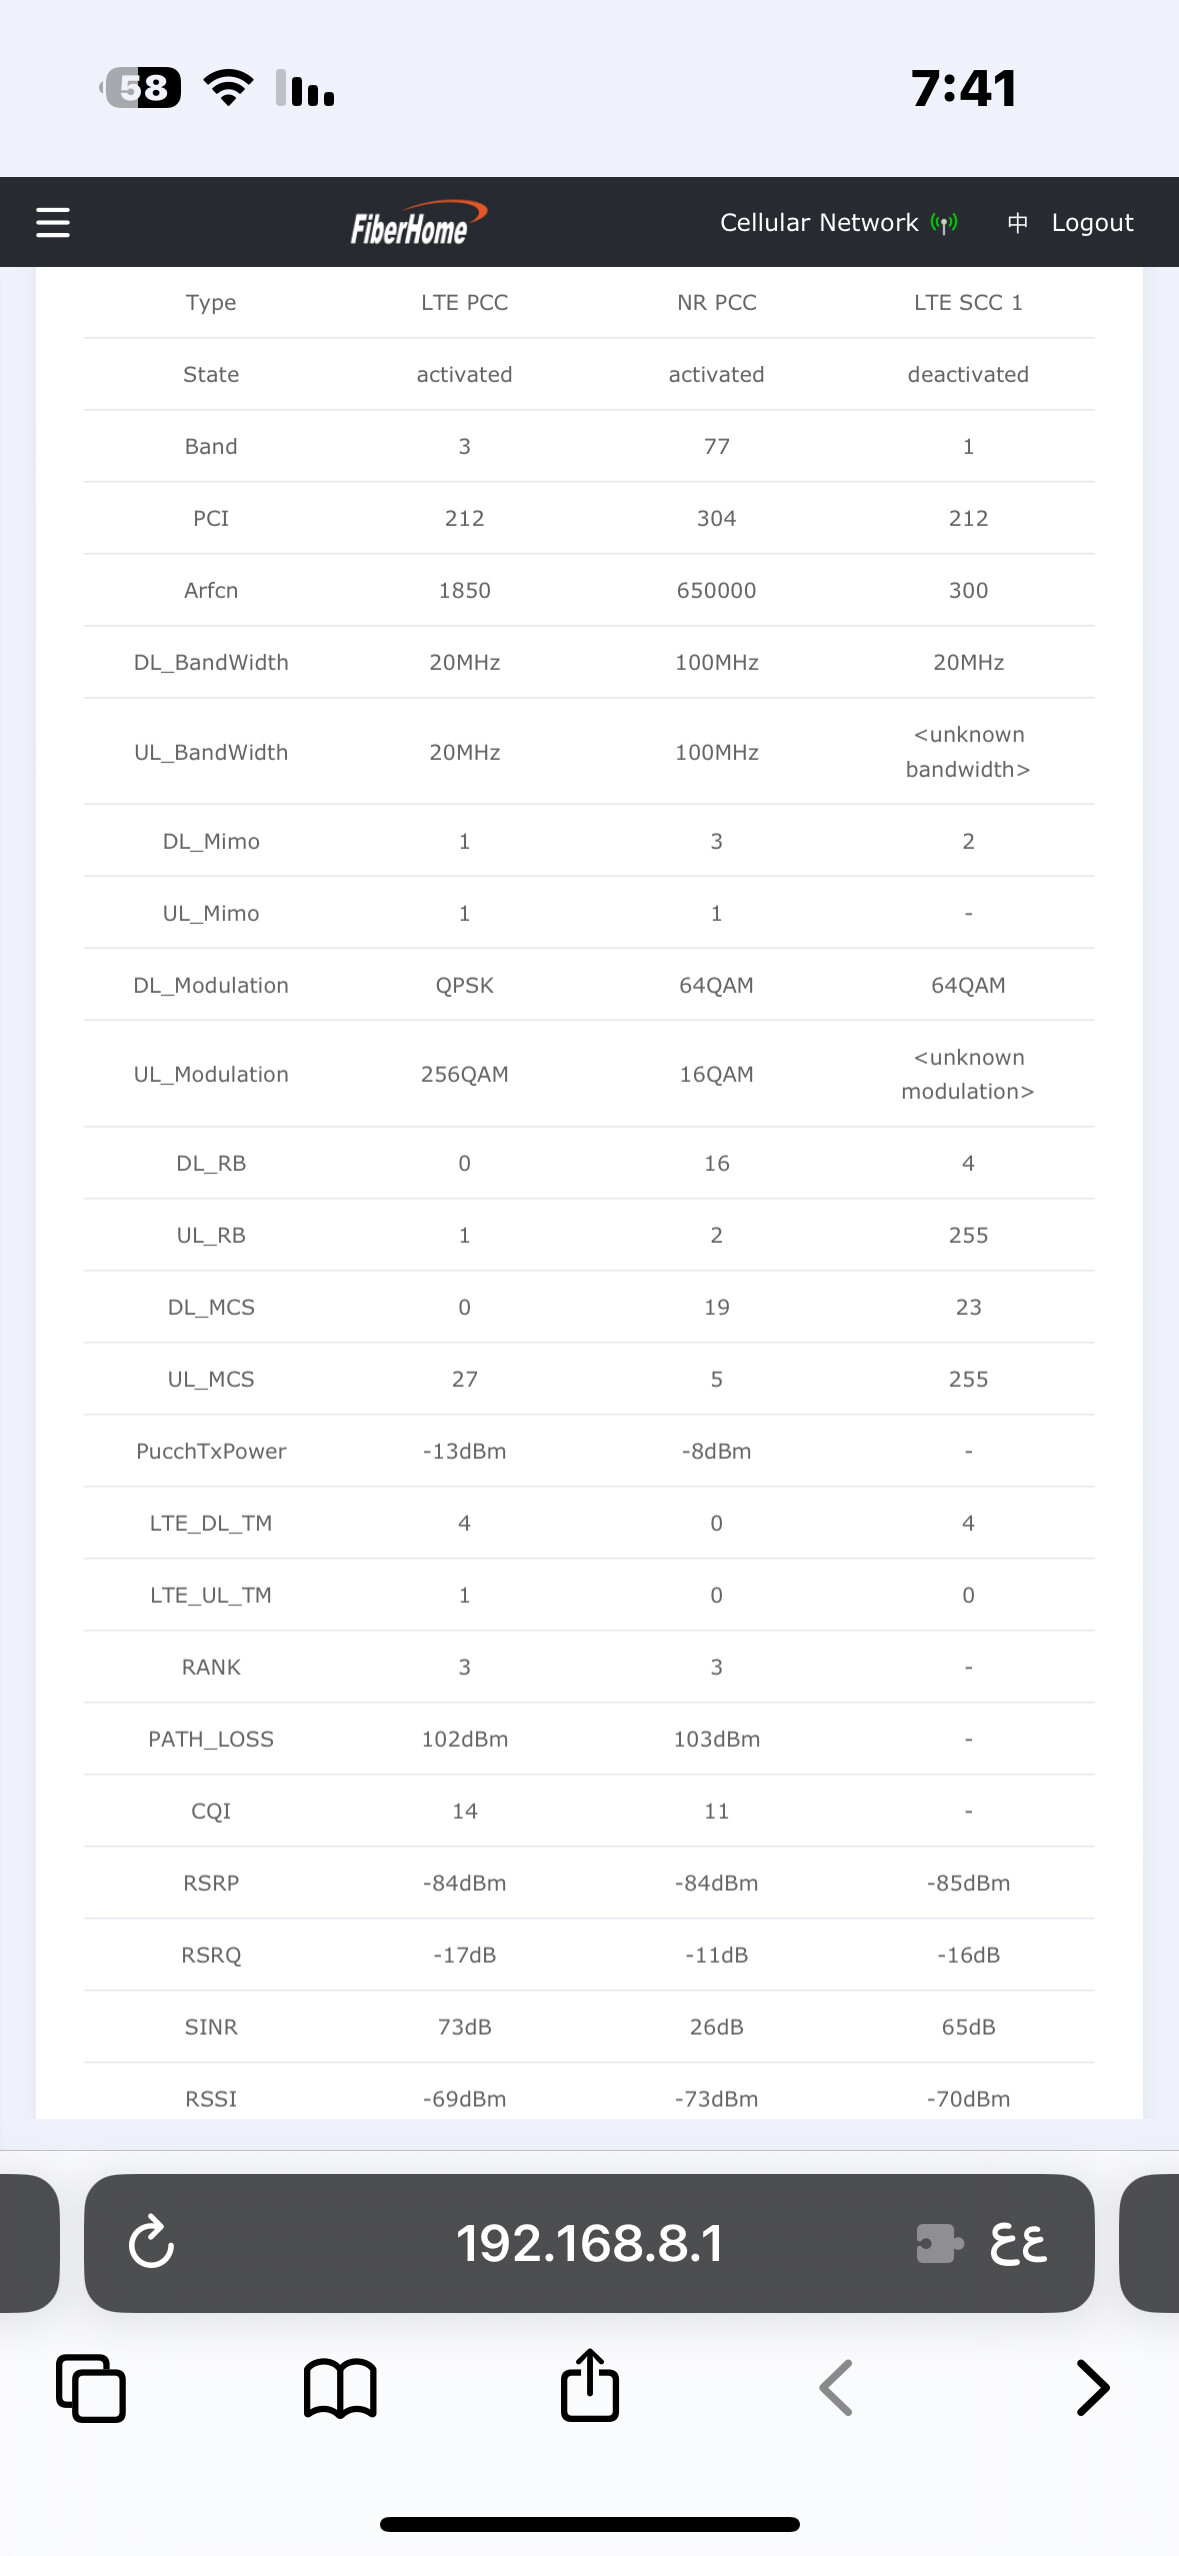Open the tabs overview icon
1179x2556 pixels.
91,2388
